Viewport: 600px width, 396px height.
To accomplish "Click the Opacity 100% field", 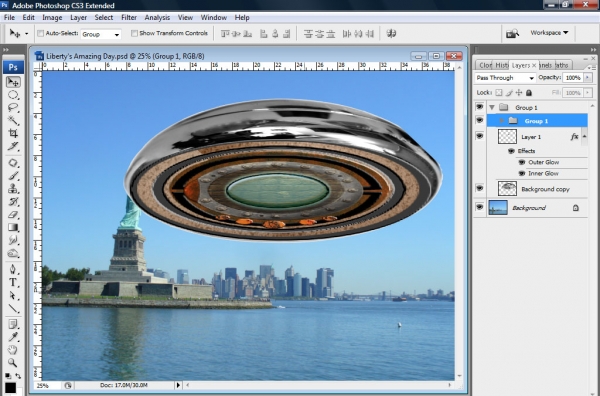I will point(573,78).
